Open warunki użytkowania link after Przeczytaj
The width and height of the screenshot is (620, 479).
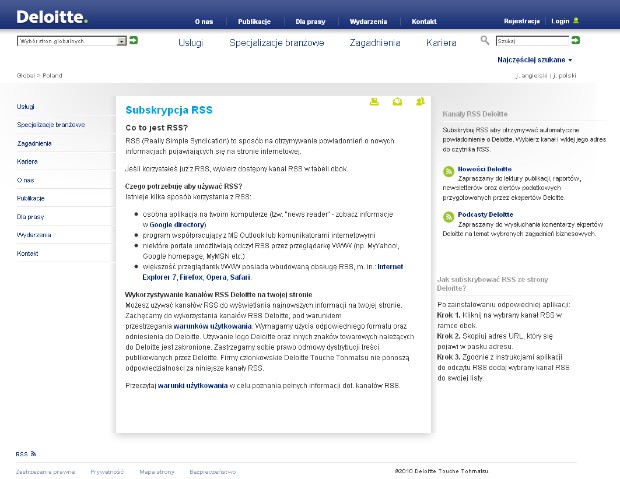coord(193,386)
